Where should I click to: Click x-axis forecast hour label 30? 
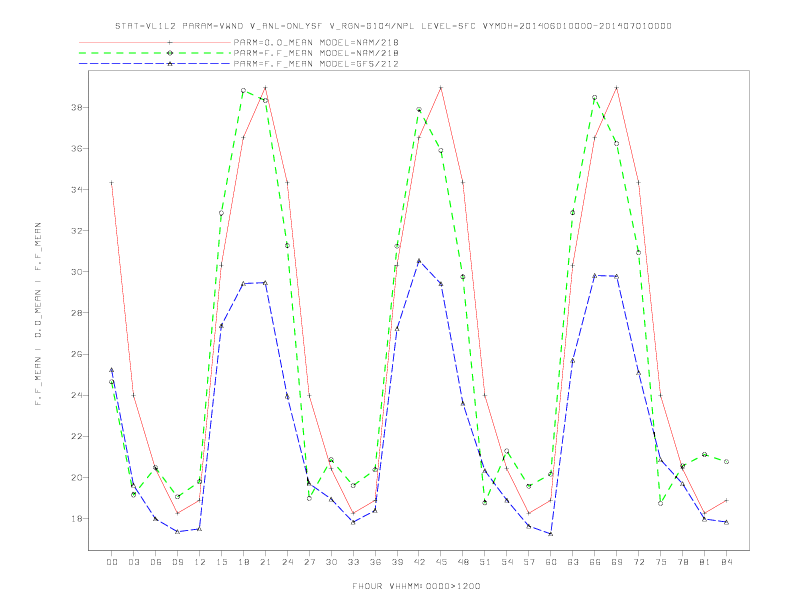coord(331,562)
